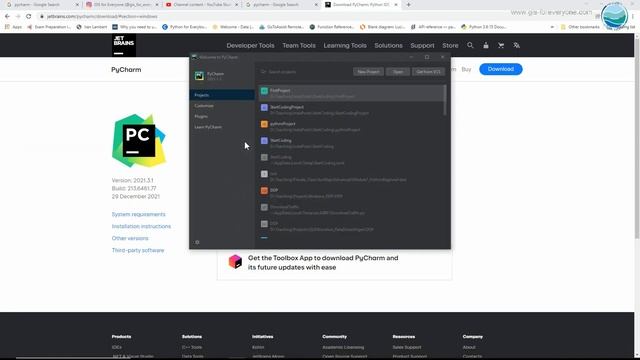
Task: Click the JetBrains logo on the website
Action: pos(124,45)
